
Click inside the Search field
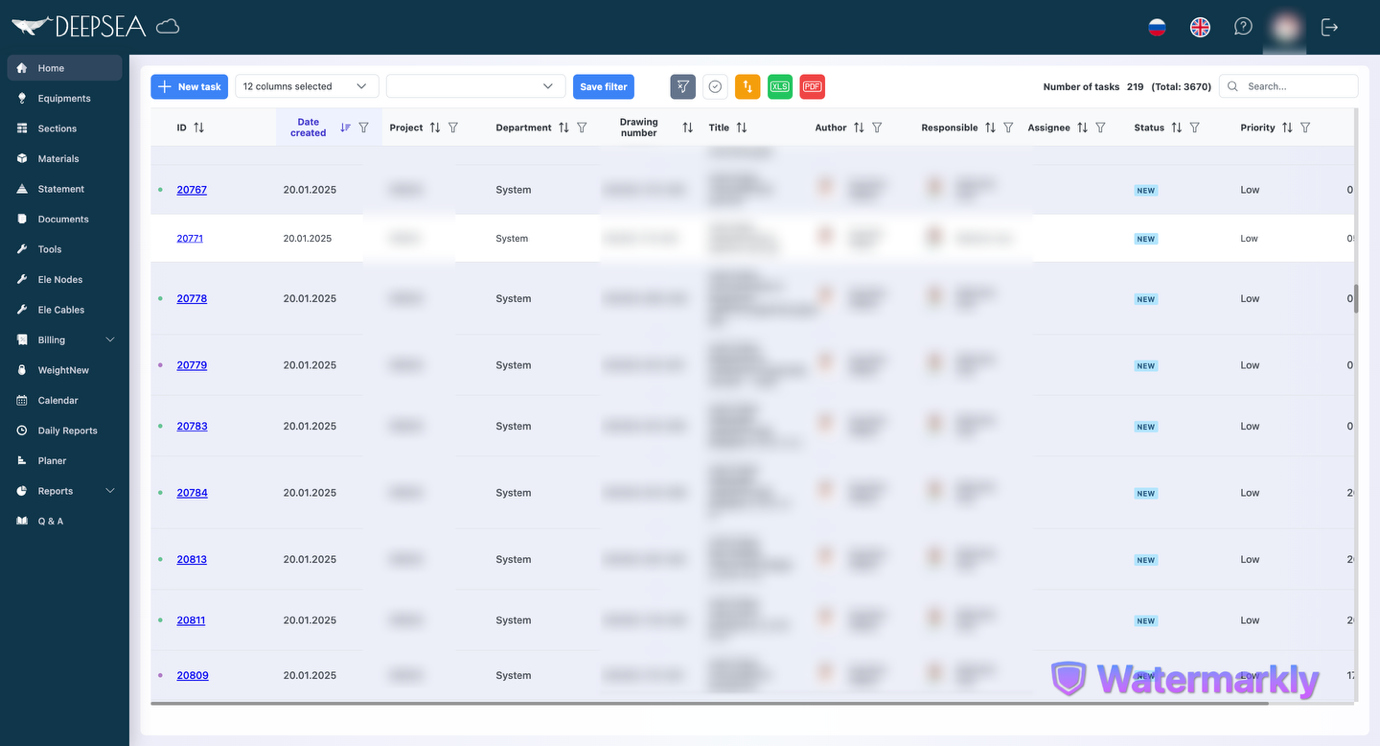1295,86
